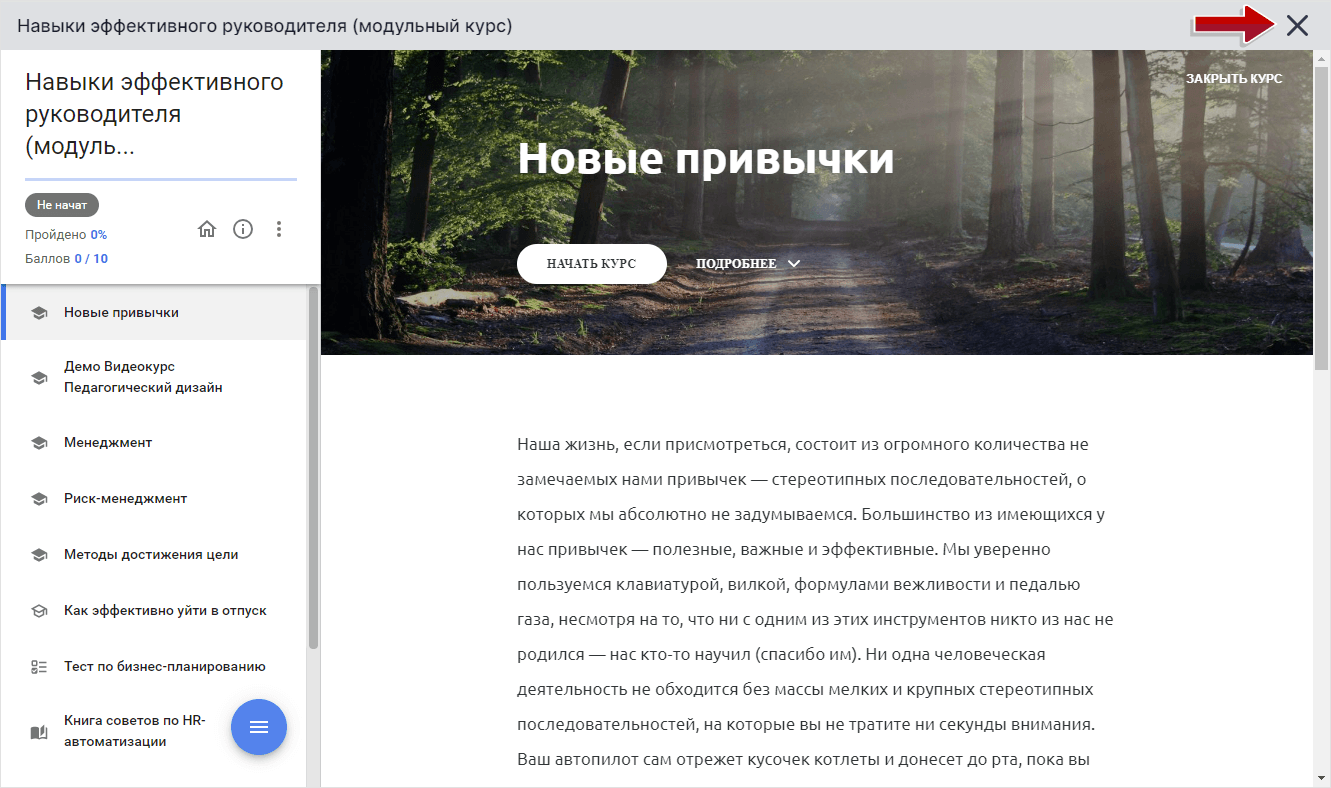Click the course info icon
The image size is (1331, 788).
[x=243, y=228]
